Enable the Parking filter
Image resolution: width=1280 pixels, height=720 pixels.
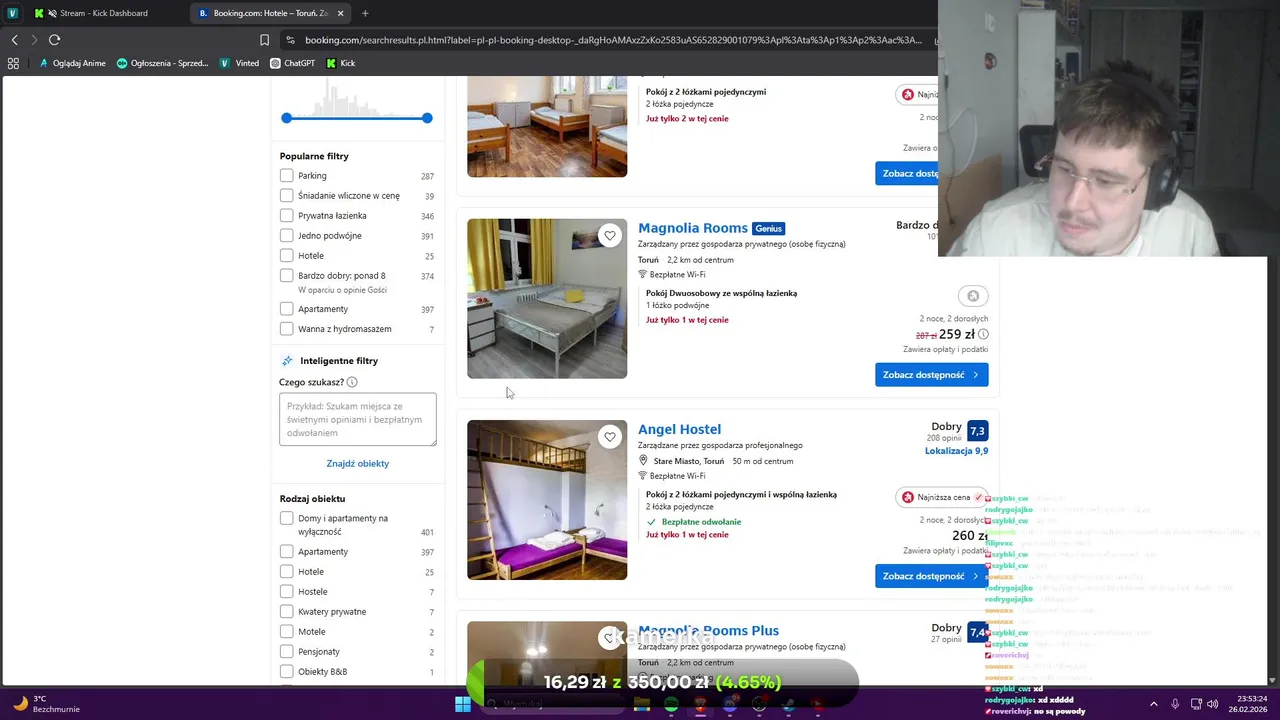287,176
